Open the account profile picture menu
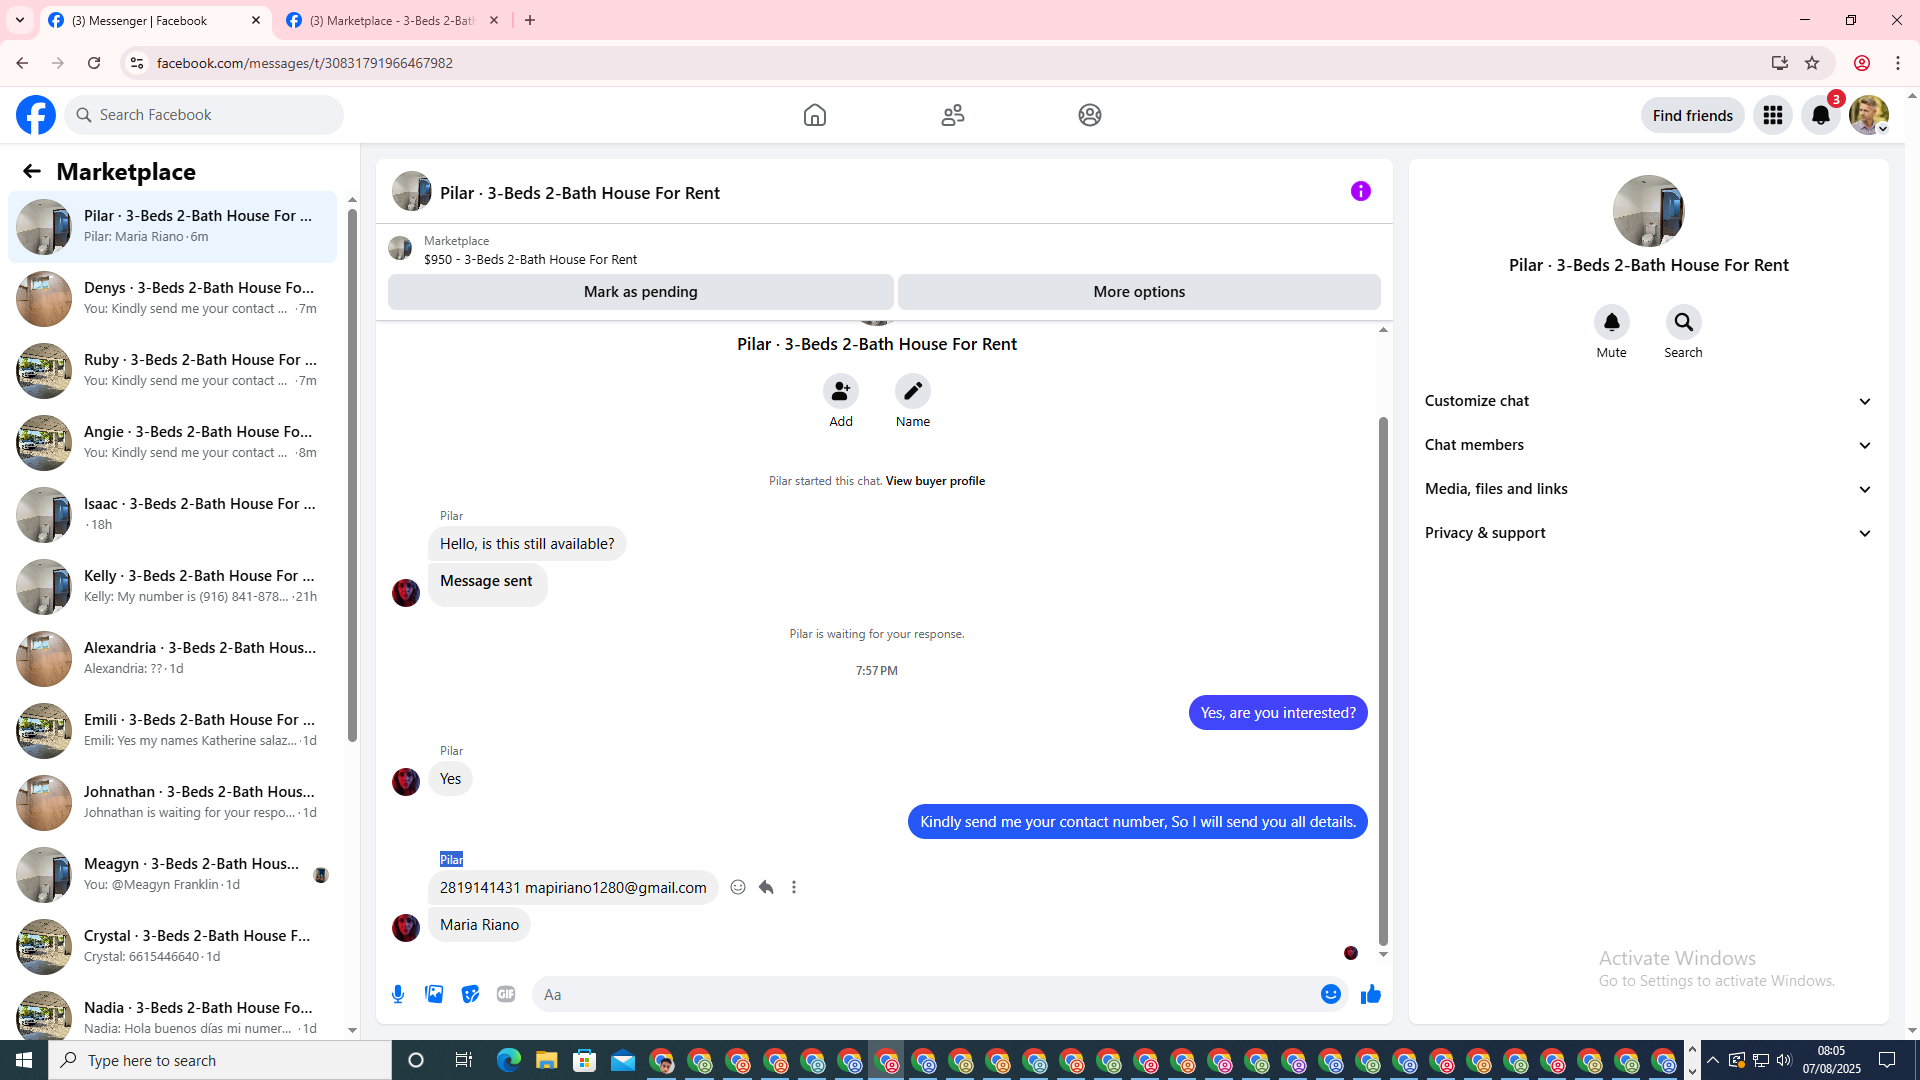This screenshot has width=1920, height=1080. pyautogui.click(x=1869, y=115)
